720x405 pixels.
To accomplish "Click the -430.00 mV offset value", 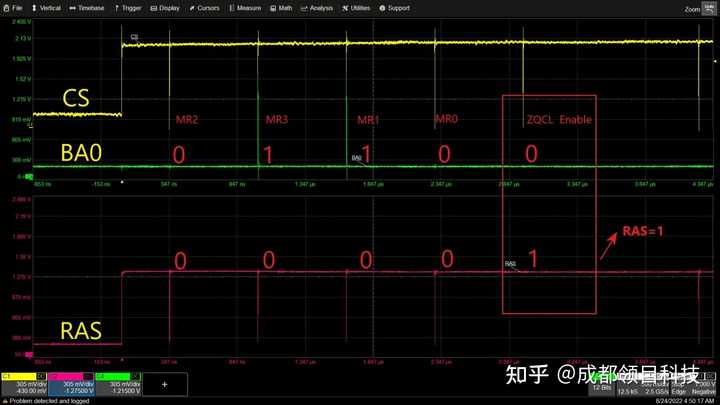I will point(31,391).
